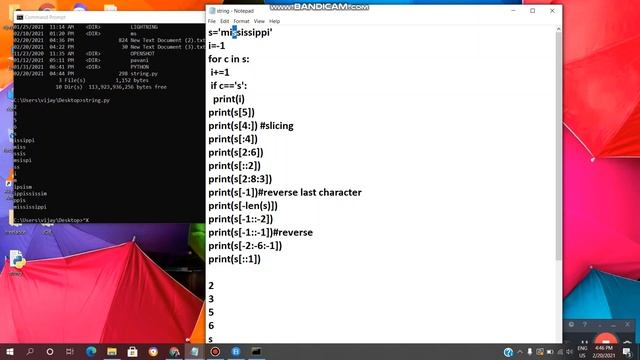Select Notepad in the taskbar

pos(195,351)
